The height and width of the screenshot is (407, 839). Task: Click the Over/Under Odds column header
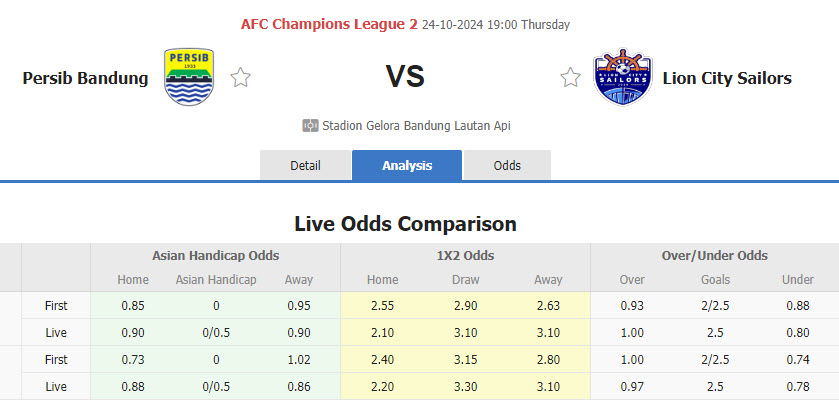tap(714, 256)
